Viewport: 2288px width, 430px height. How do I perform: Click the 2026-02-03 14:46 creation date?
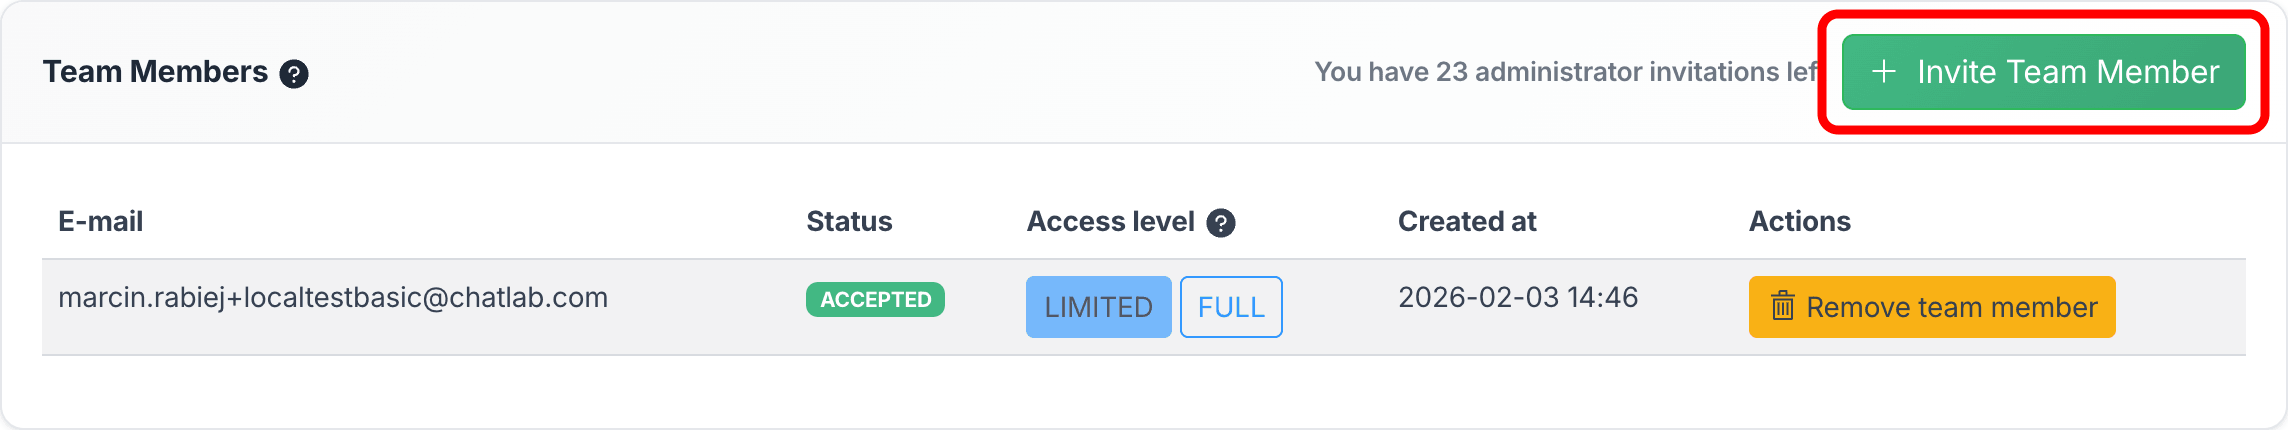(x=1518, y=298)
